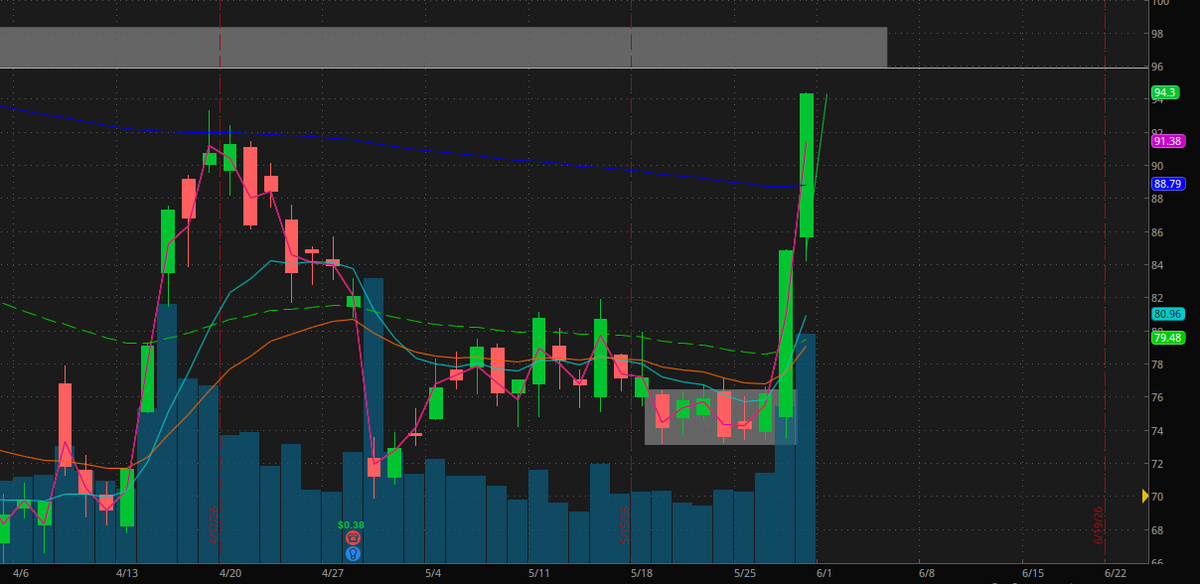Click the 84 price axis label
Screen dimensions: 1200x584
[x=1157, y=265]
